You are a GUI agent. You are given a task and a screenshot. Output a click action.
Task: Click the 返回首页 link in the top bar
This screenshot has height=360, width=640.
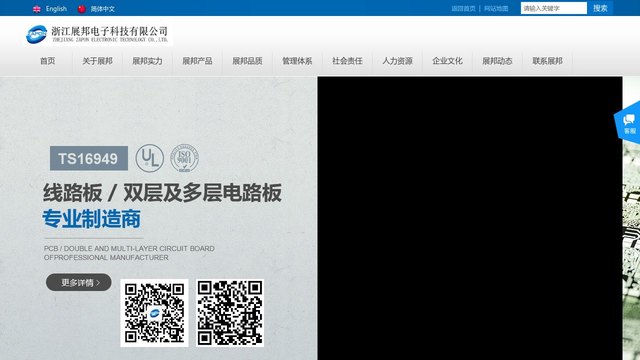tap(463, 8)
